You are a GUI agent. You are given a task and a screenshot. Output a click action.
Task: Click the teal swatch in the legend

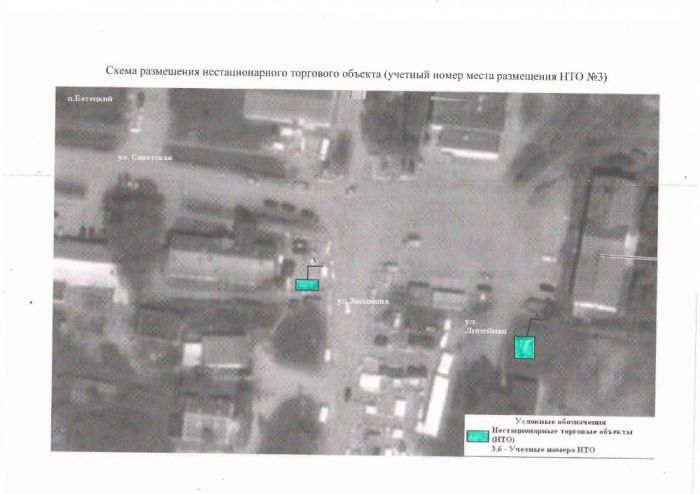[477, 436]
